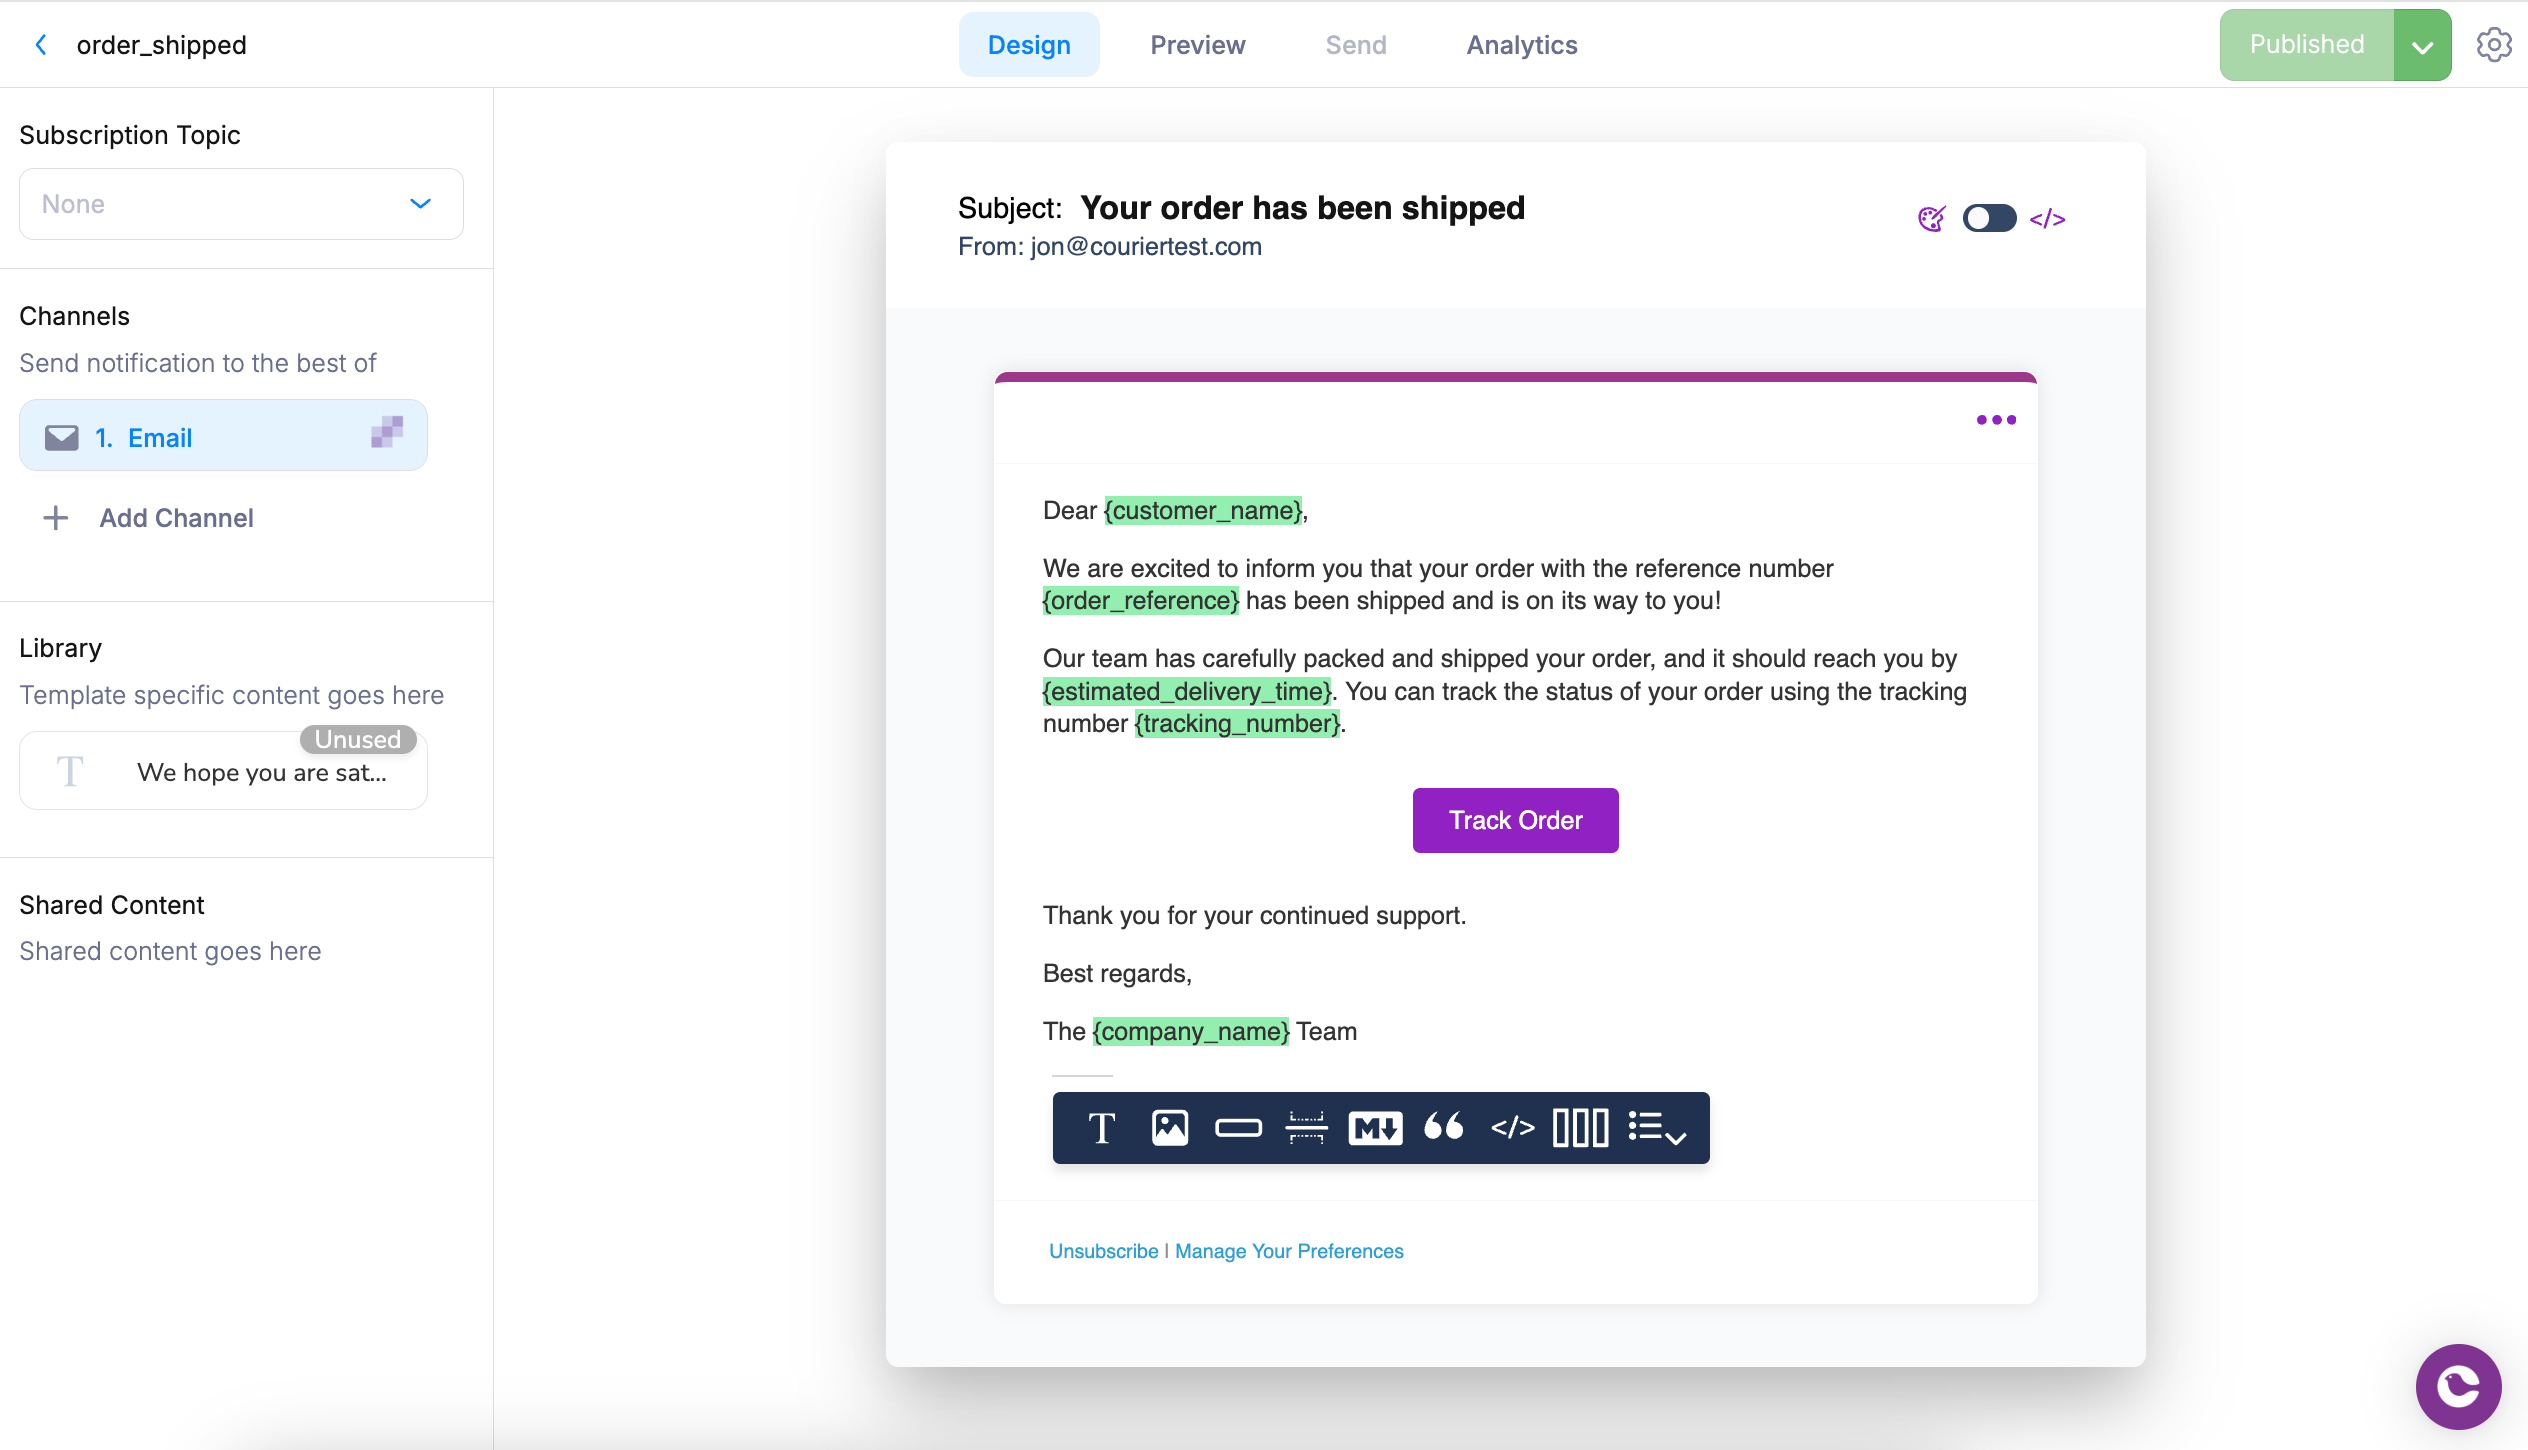
Task: Switch to the Preview tab
Action: pyautogui.click(x=1197, y=44)
